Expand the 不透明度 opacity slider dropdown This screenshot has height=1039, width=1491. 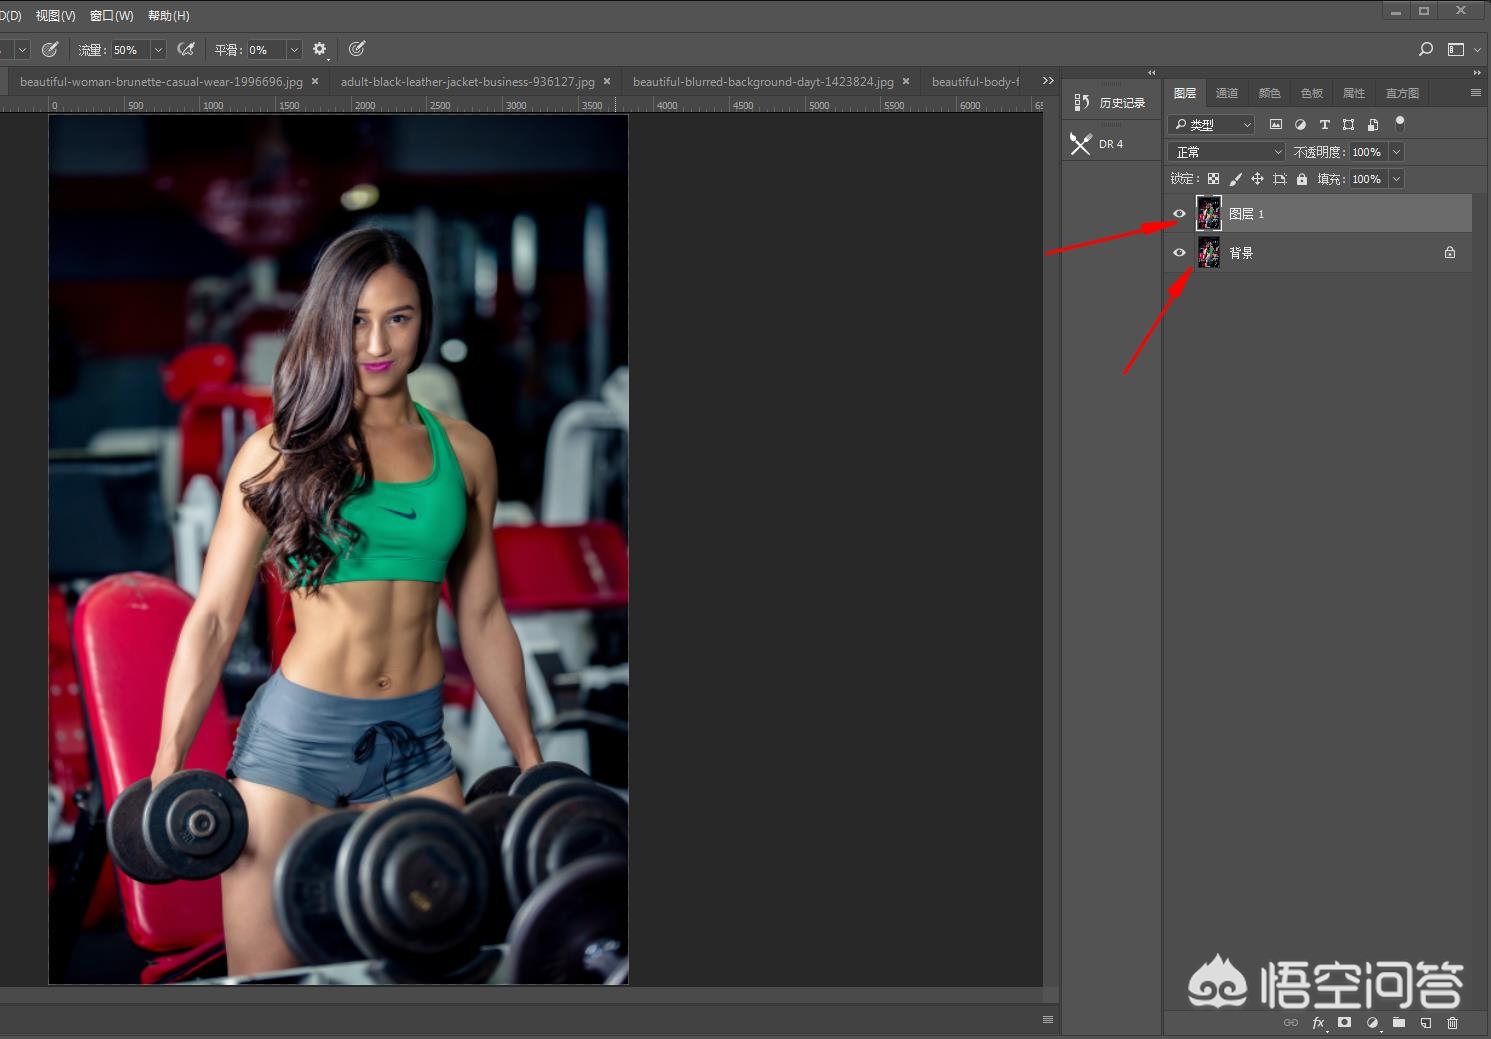pos(1396,152)
